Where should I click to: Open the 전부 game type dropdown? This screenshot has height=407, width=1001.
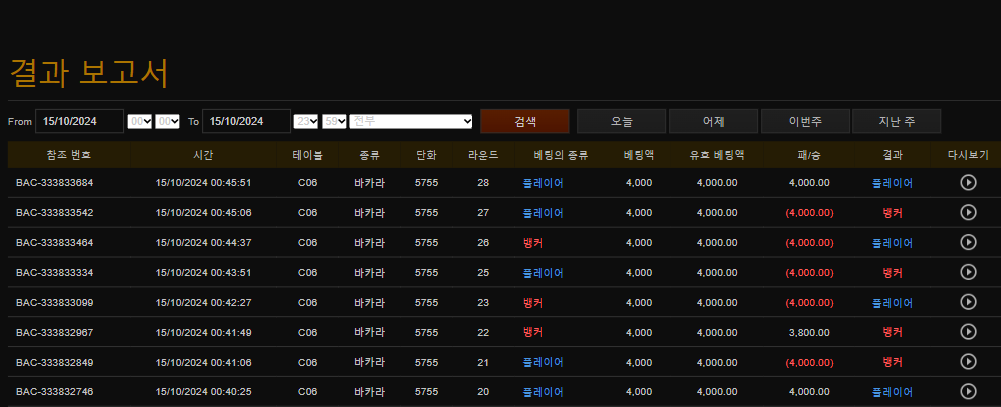pyautogui.click(x=411, y=121)
